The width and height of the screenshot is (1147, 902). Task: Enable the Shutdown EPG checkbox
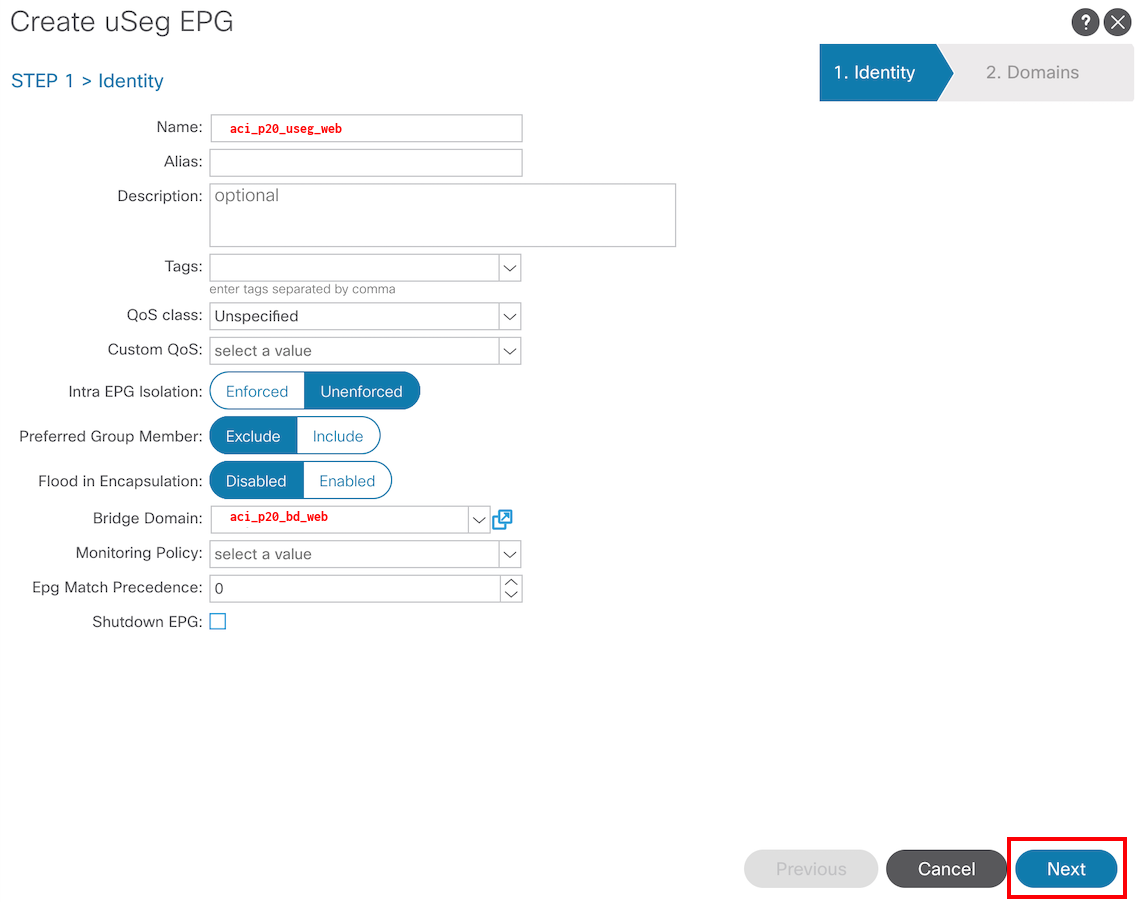(x=218, y=622)
